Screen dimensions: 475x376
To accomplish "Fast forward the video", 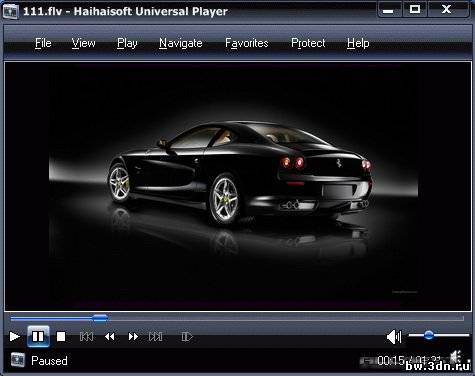I will 133,337.
